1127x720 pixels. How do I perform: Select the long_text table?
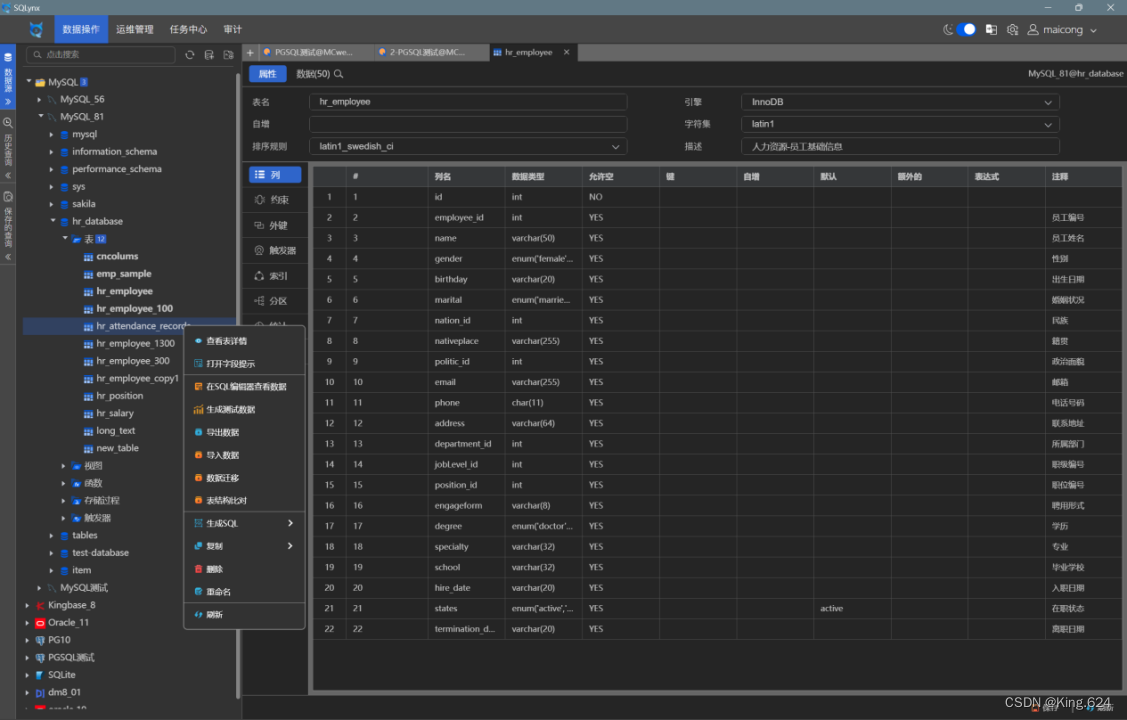click(116, 430)
